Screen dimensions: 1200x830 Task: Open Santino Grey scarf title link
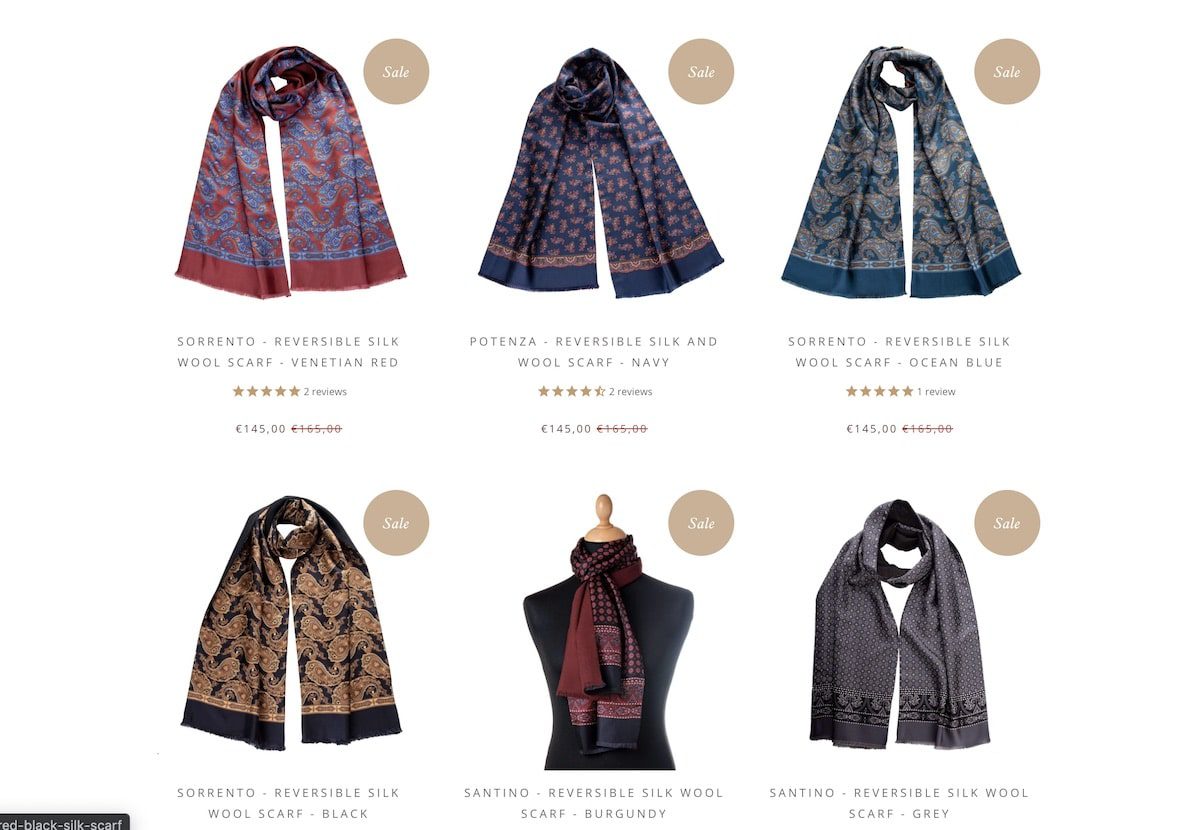[899, 803]
